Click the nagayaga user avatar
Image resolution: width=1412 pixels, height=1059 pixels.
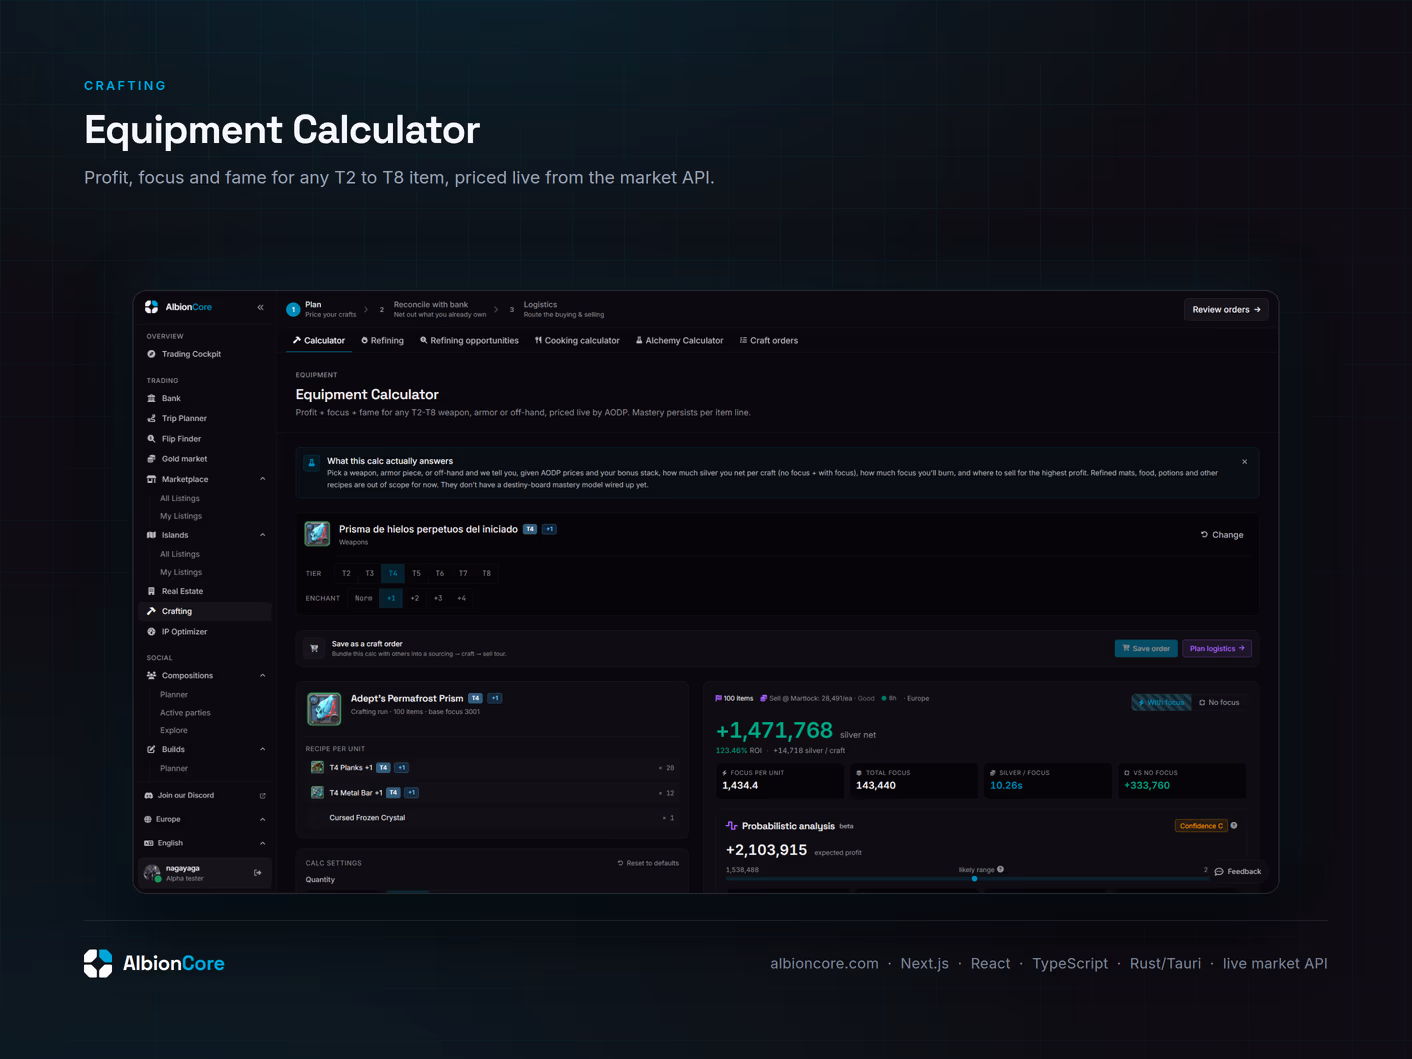(152, 873)
